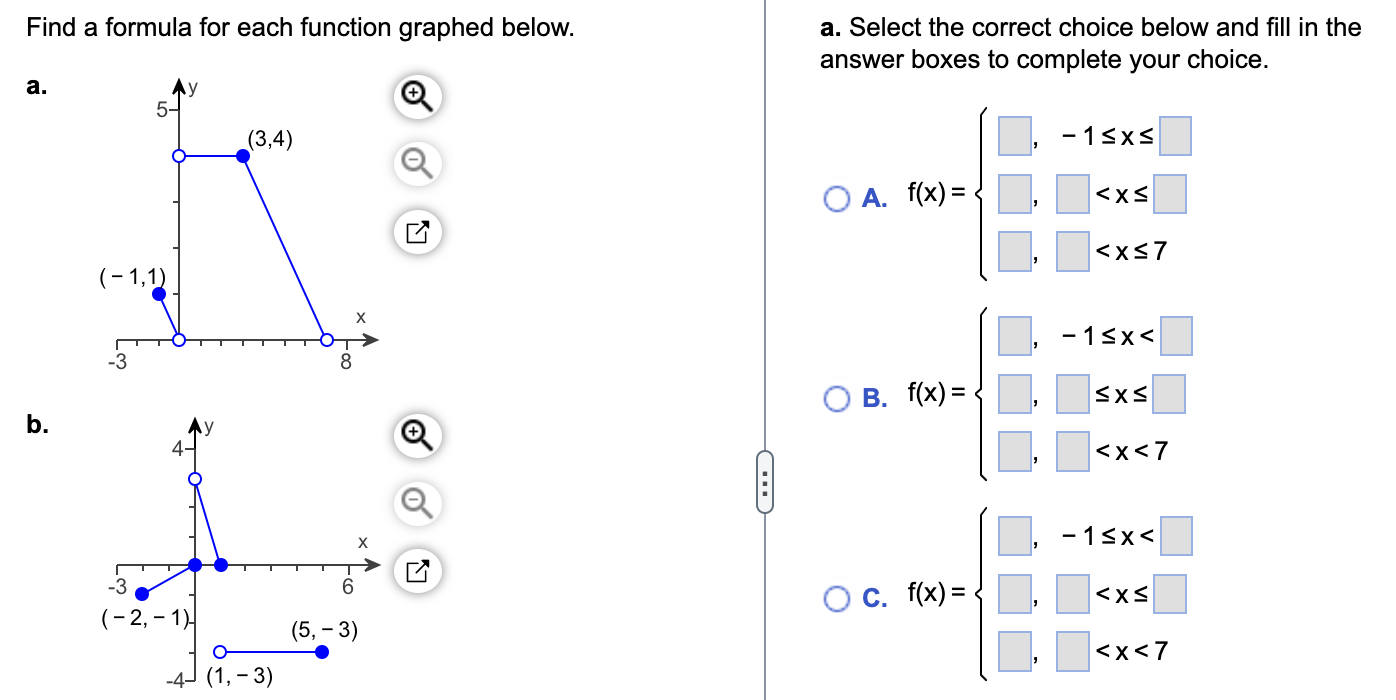1396x700 pixels.
Task: Zoom in on graph b
Action: pos(416,437)
